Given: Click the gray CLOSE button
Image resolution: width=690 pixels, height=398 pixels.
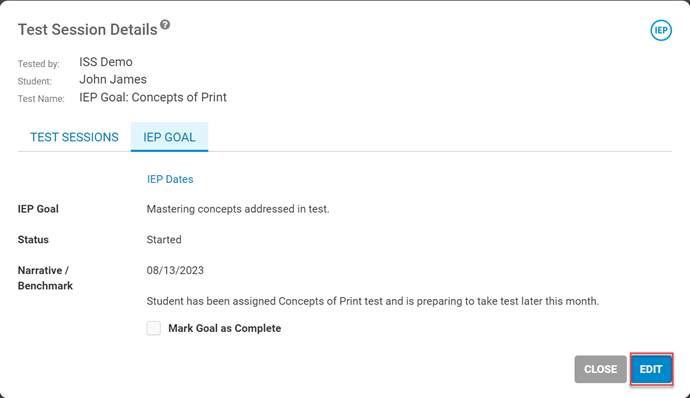Looking at the screenshot, I should [x=600, y=369].
